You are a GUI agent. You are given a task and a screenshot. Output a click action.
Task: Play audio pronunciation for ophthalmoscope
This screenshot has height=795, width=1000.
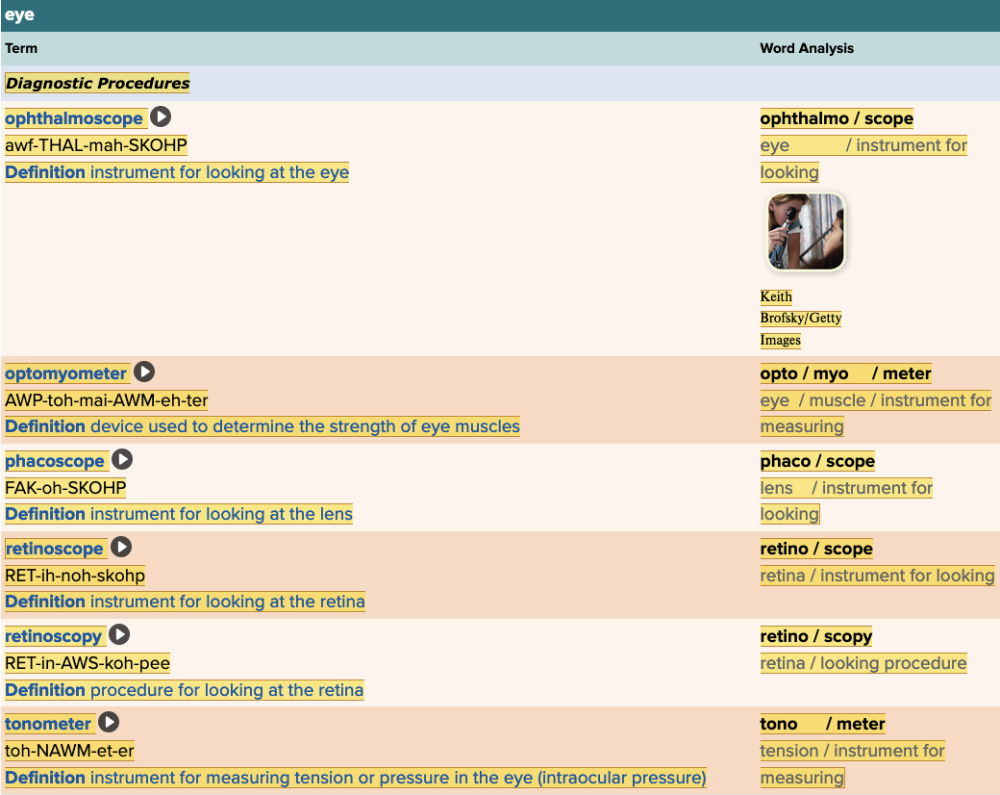pyautogui.click(x=160, y=118)
